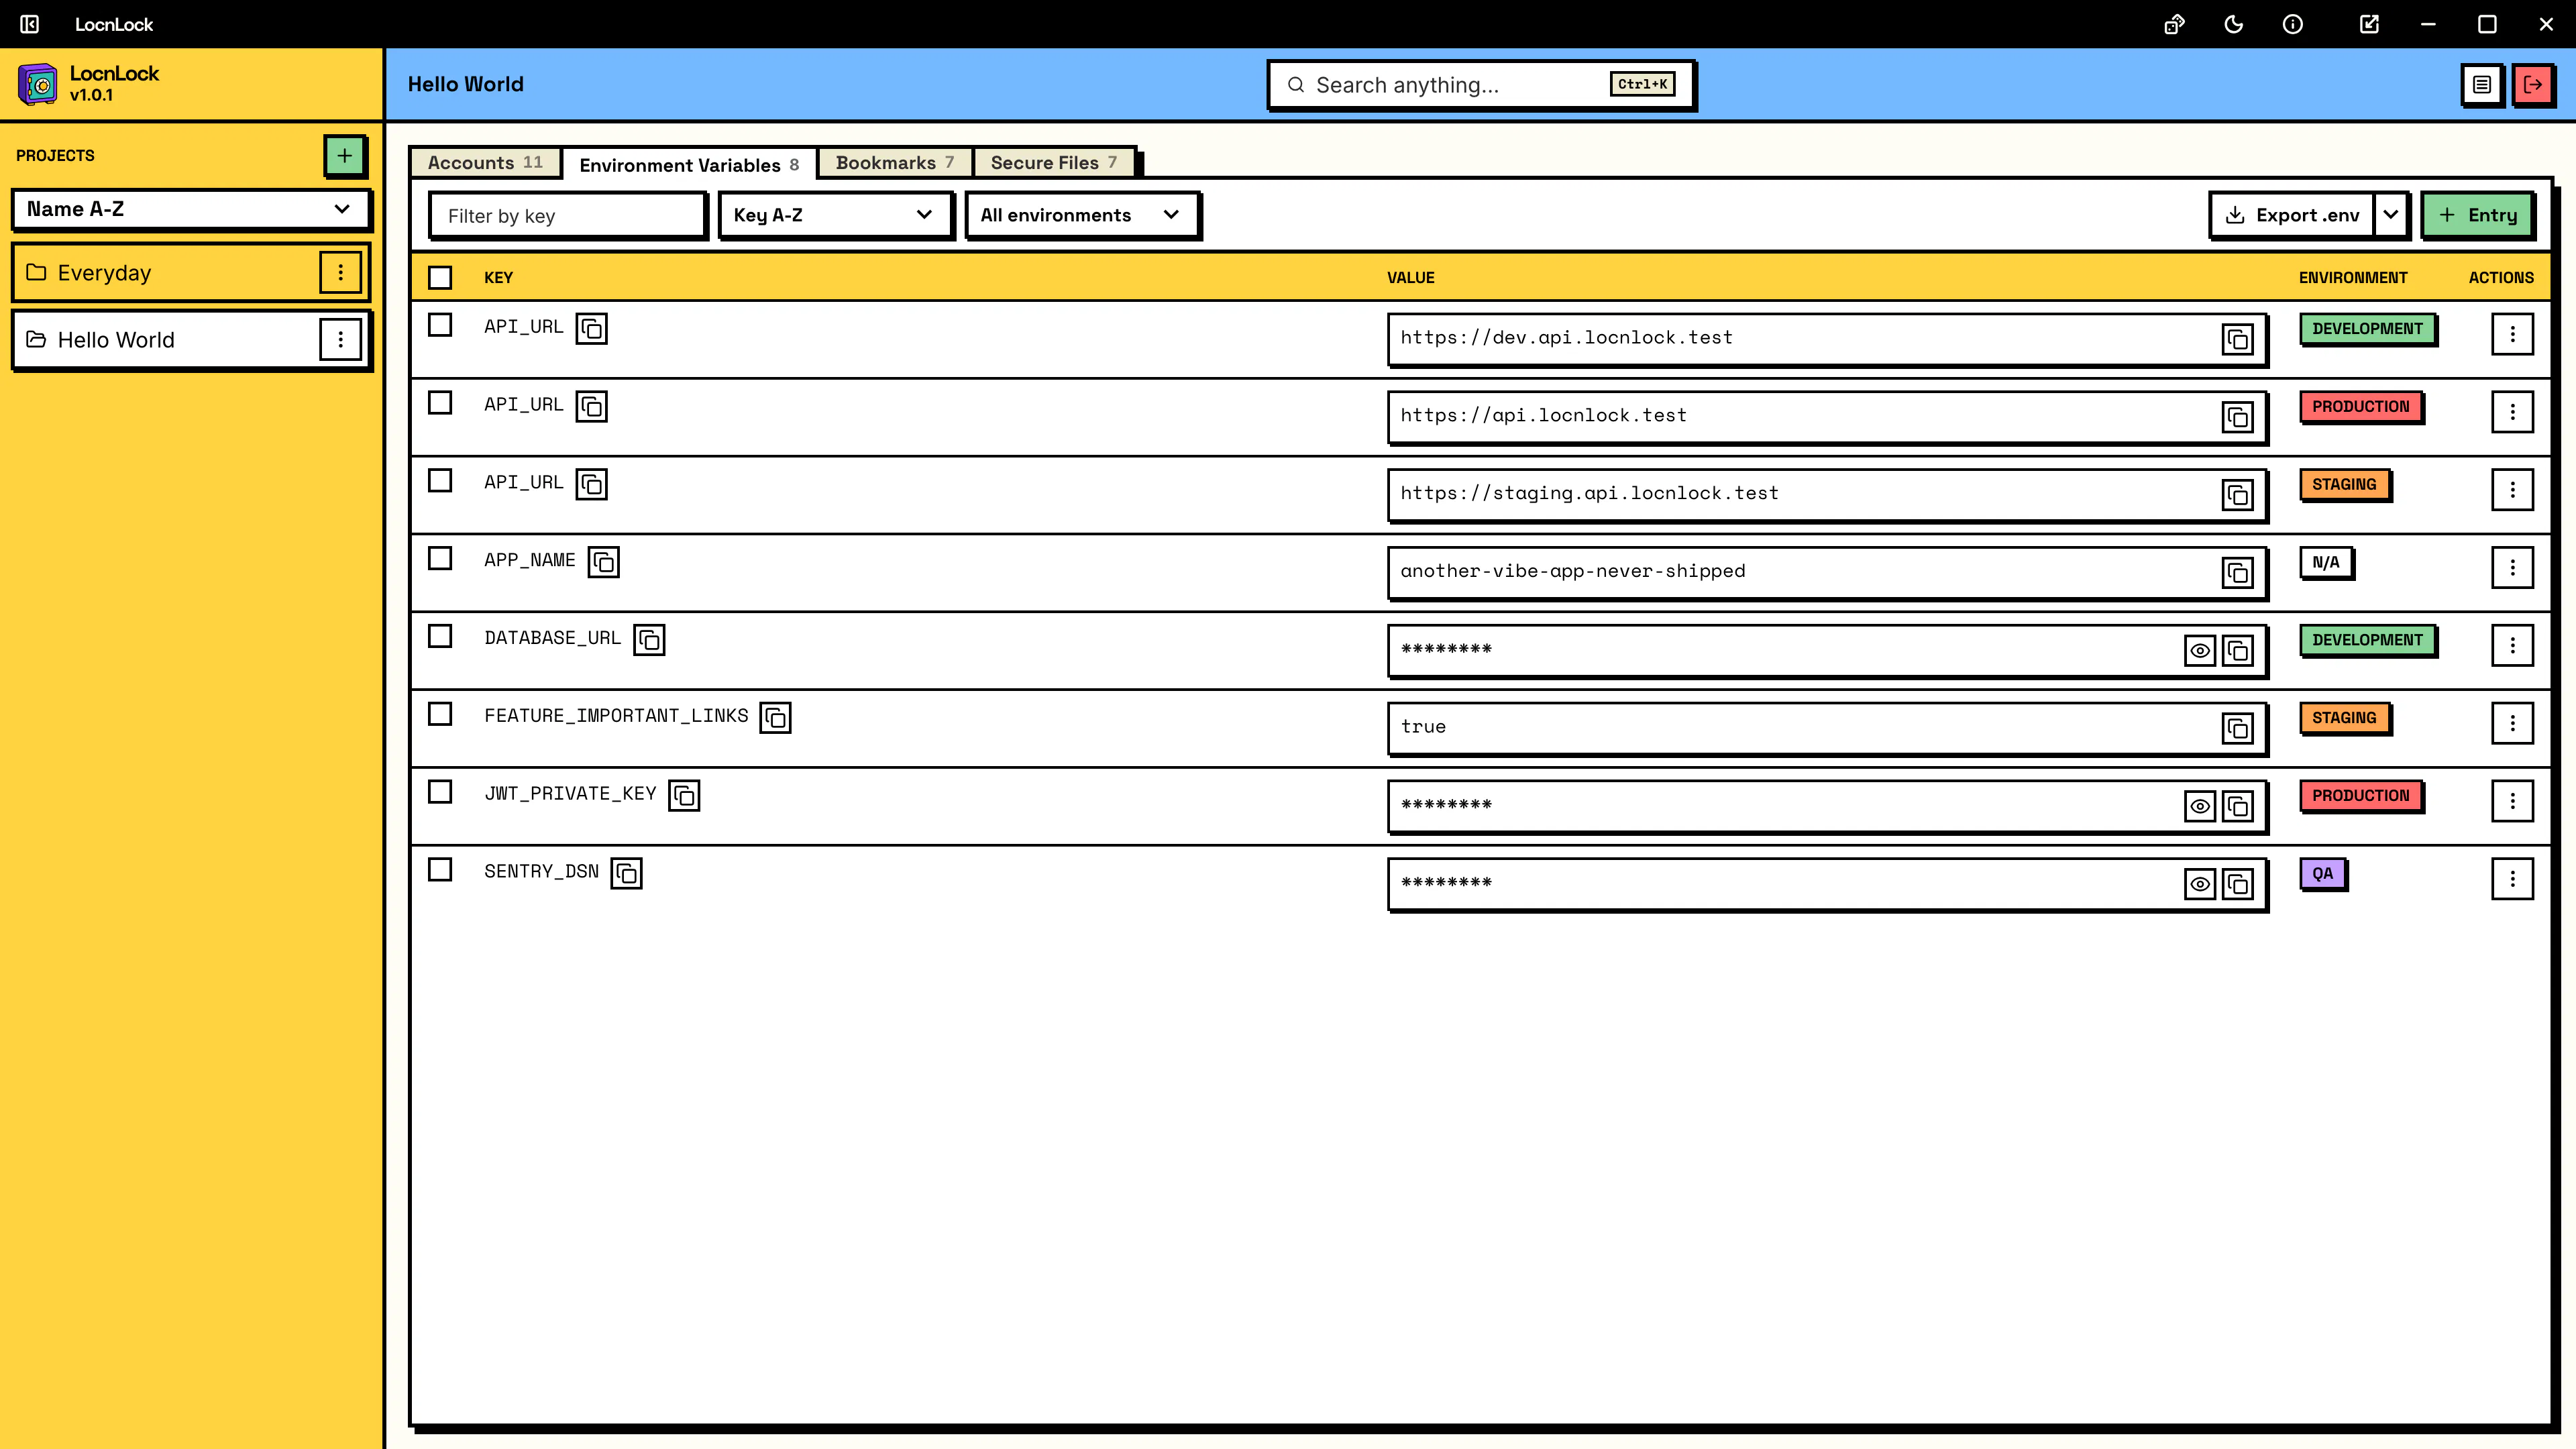Click the Export .env button
The height and width of the screenshot is (1449, 2576).
(2292, 215)
